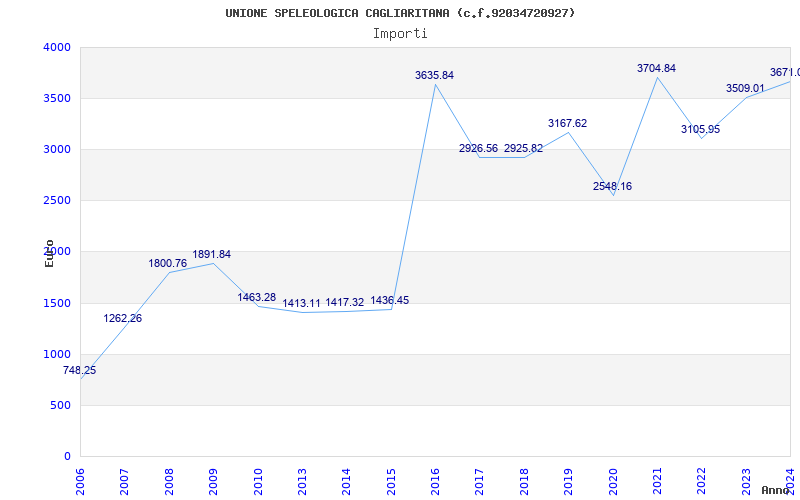
Task: Click the x-axis year 2009
Action: click(x=213, y=482)
